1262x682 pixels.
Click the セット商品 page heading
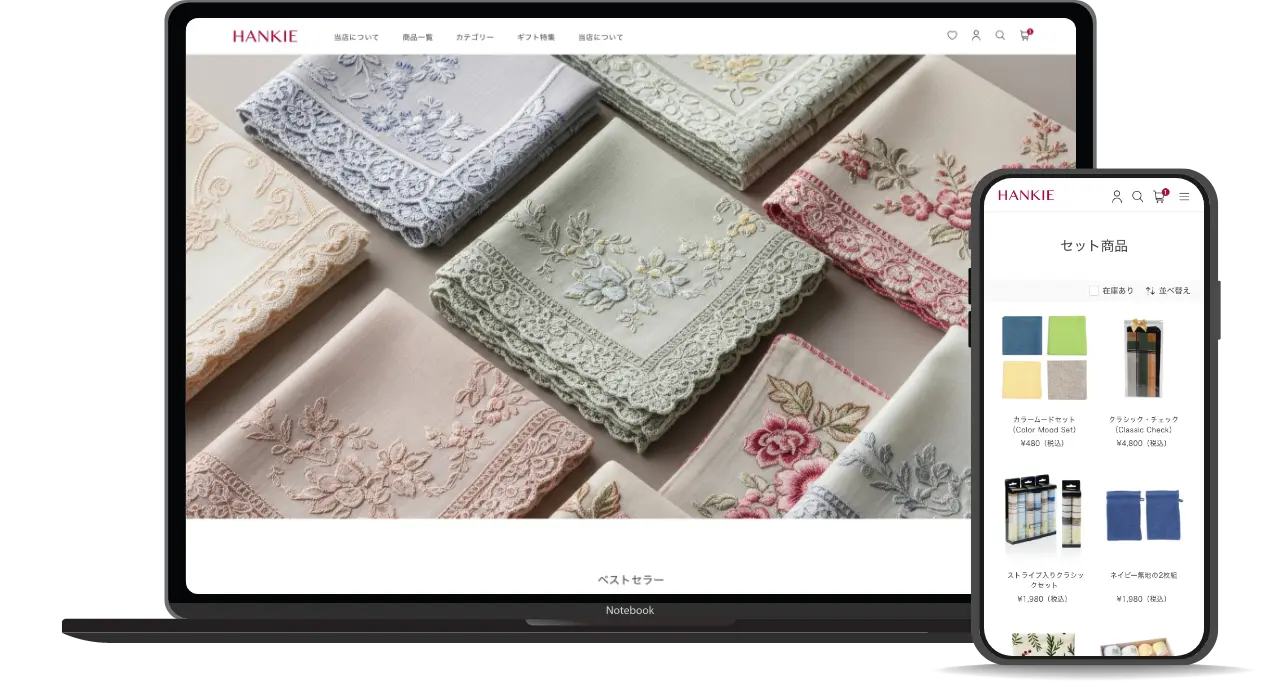point(1094,245)
